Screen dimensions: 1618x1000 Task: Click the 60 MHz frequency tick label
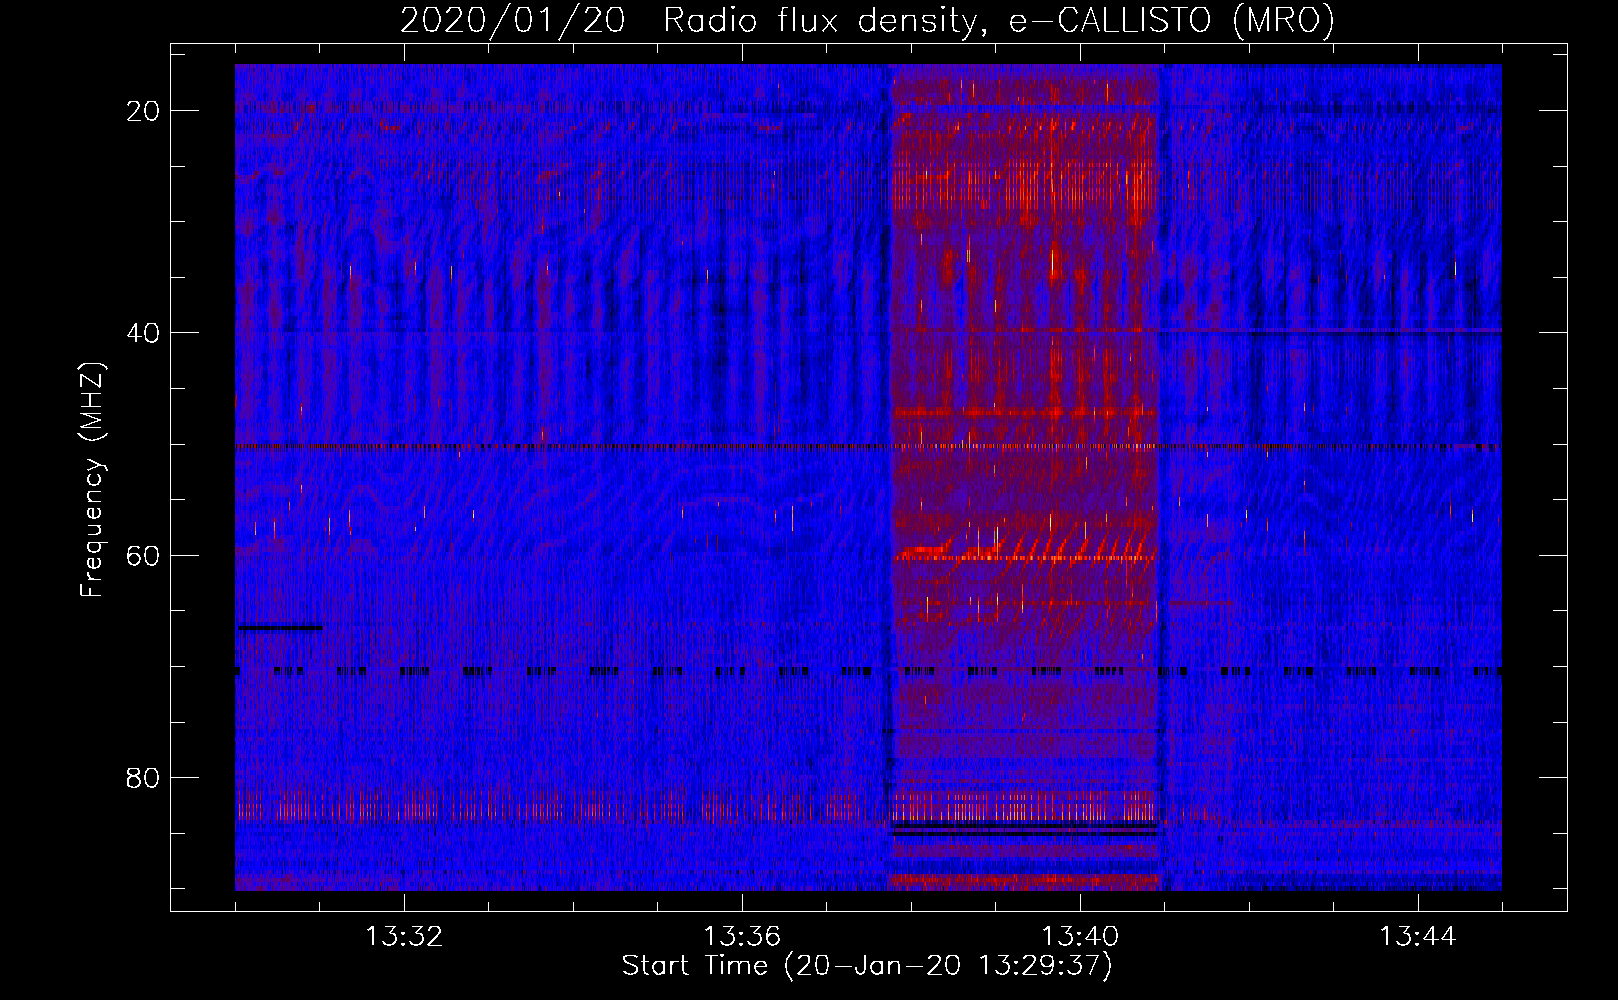144,556
